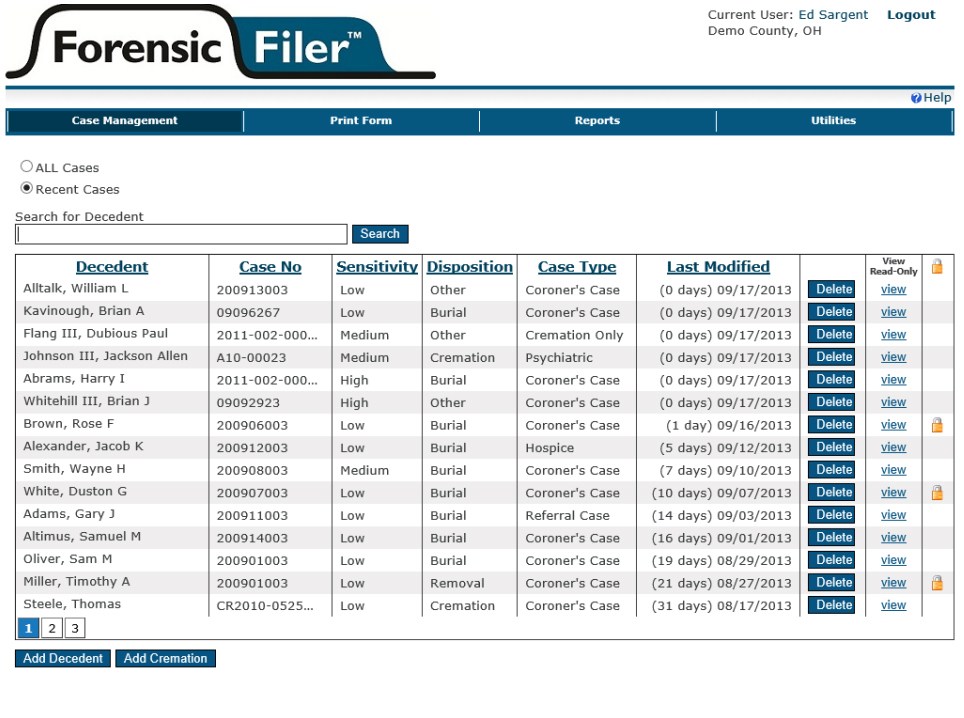Sort table by Disposition column

470,267
